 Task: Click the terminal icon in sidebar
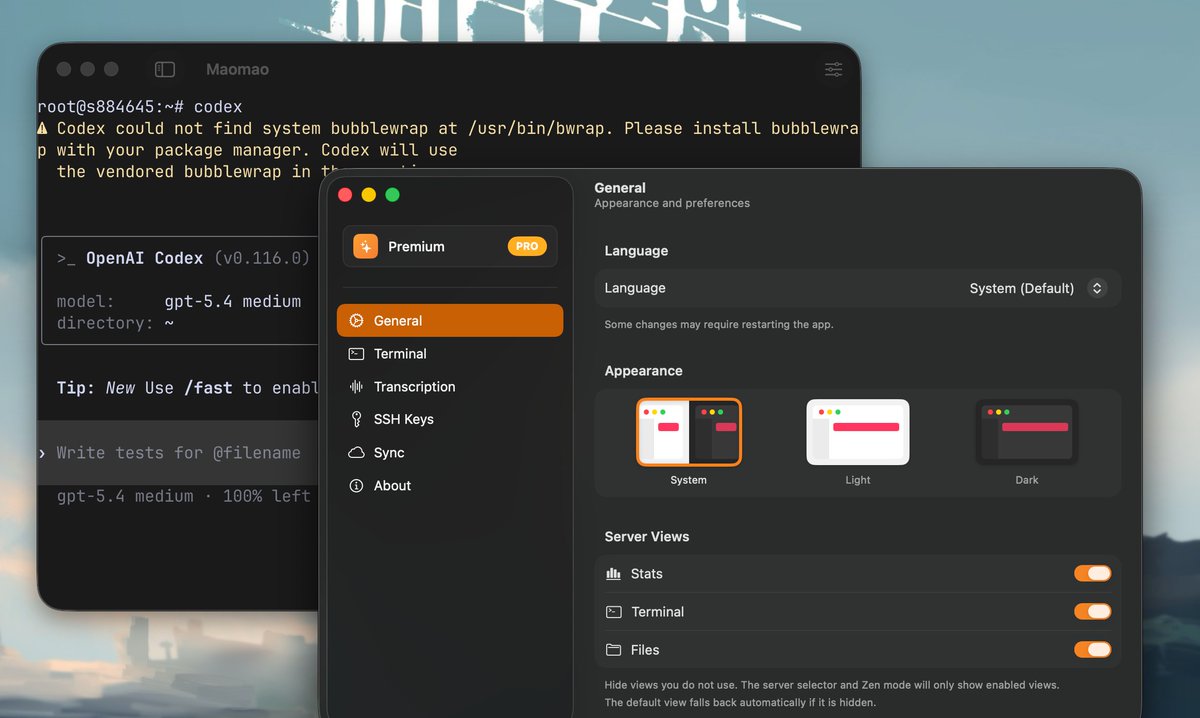click(x=356, y=353)
